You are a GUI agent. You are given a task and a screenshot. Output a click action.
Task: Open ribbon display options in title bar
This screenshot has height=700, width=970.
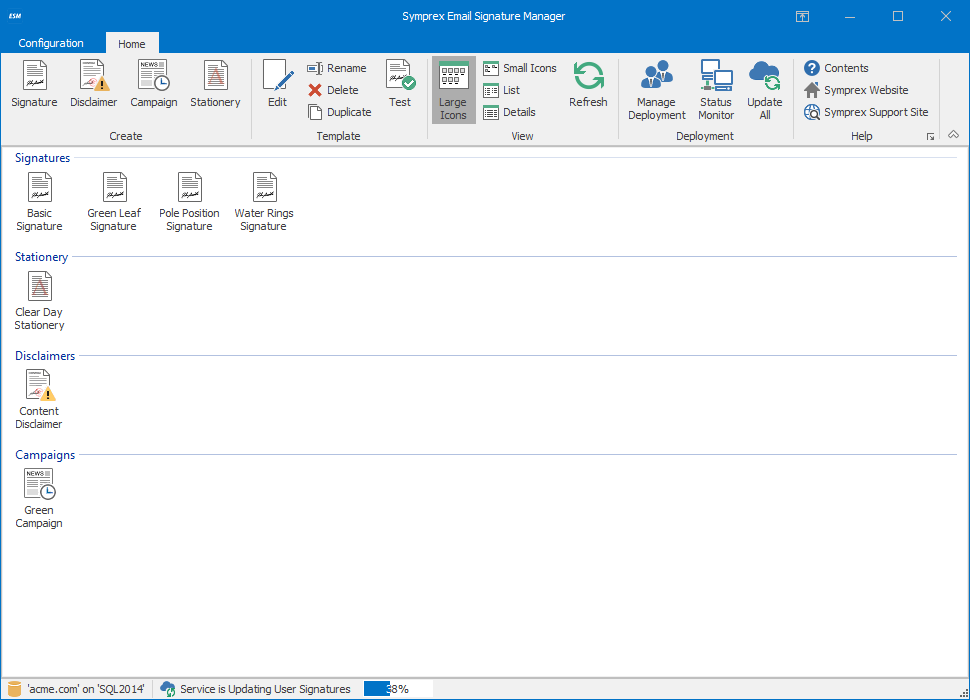click(x=802, y=16)
